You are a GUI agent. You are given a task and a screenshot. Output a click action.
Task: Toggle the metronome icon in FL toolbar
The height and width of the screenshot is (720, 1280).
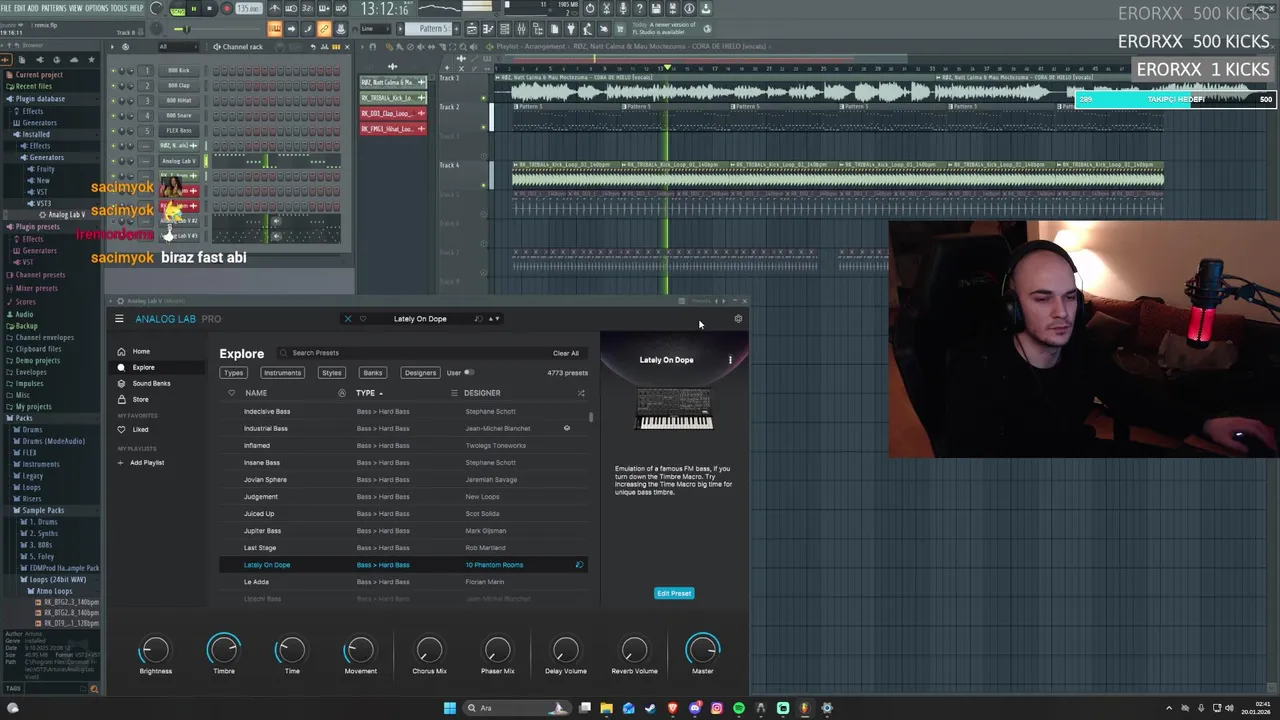(275, 9)
